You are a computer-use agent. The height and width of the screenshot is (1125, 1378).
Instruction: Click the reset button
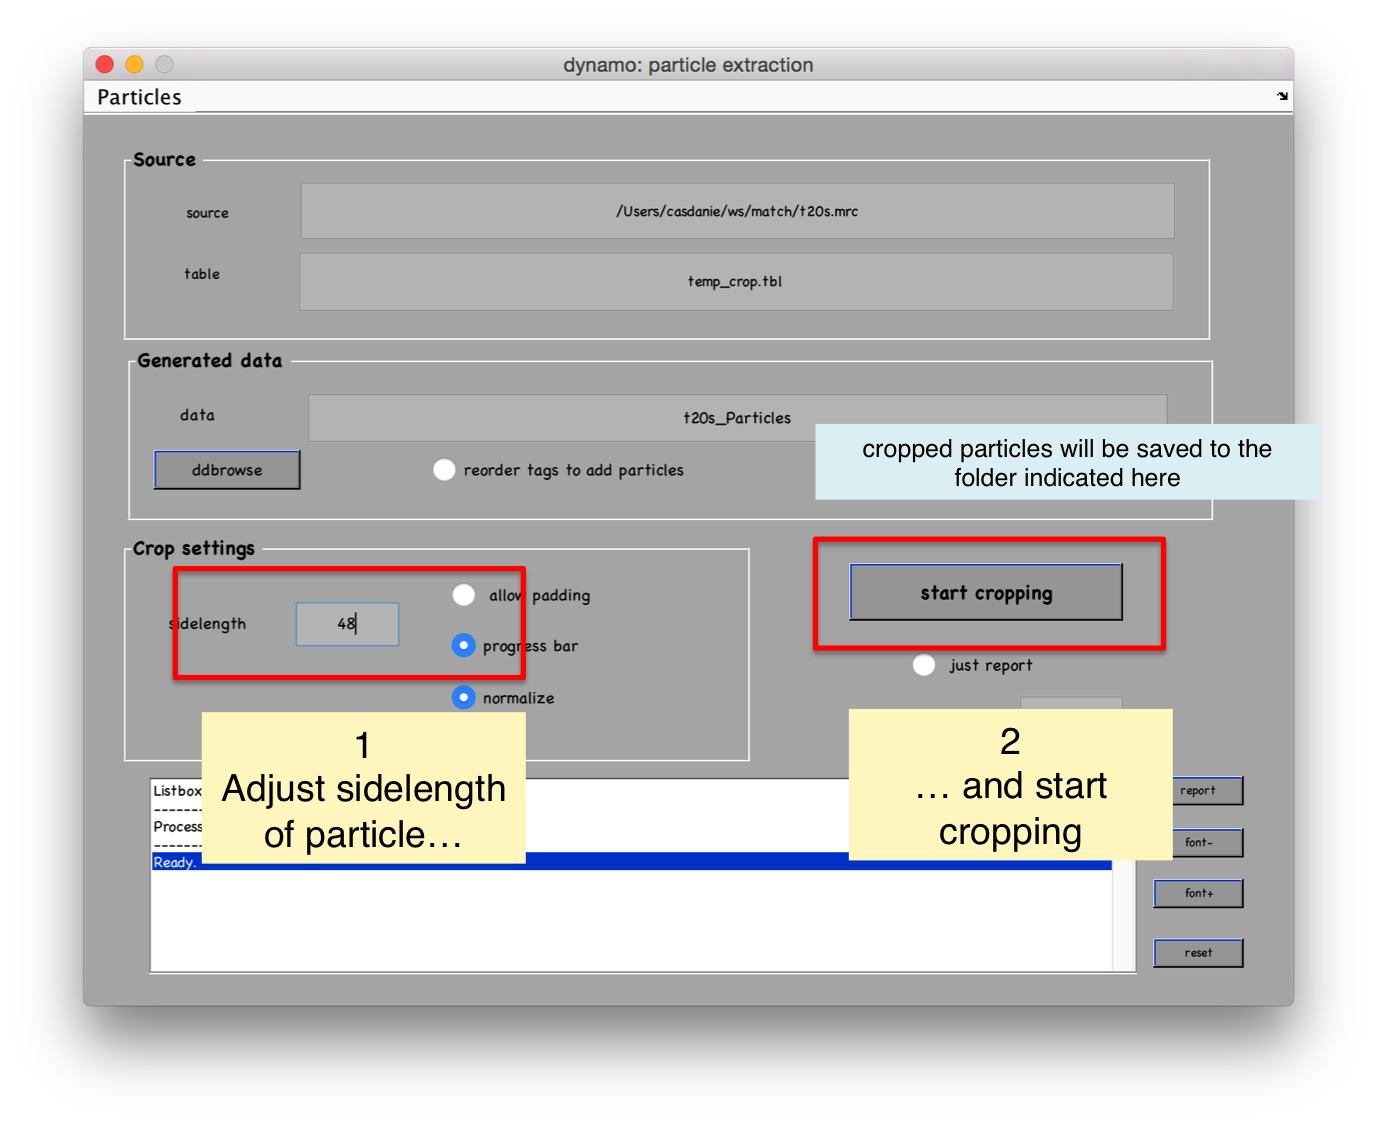1198,953
